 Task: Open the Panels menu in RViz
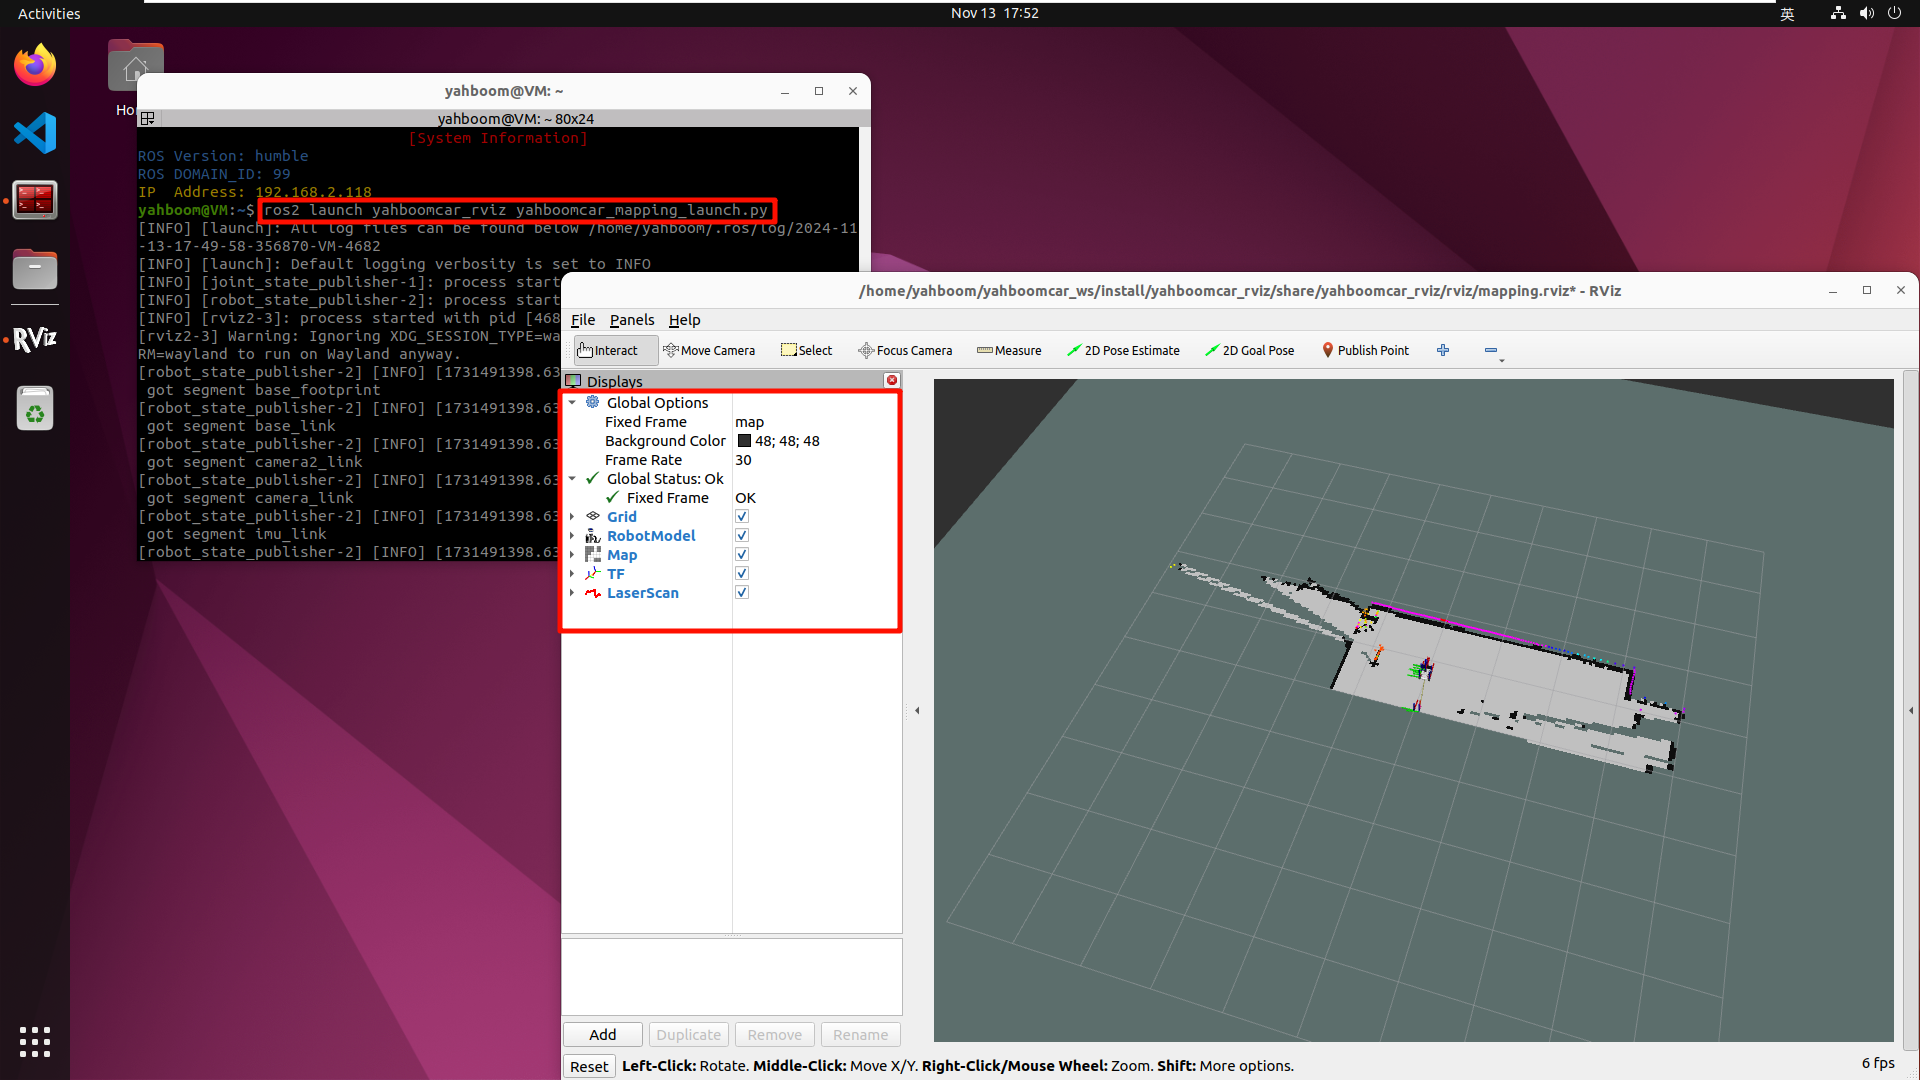click(x=632, y=320)
